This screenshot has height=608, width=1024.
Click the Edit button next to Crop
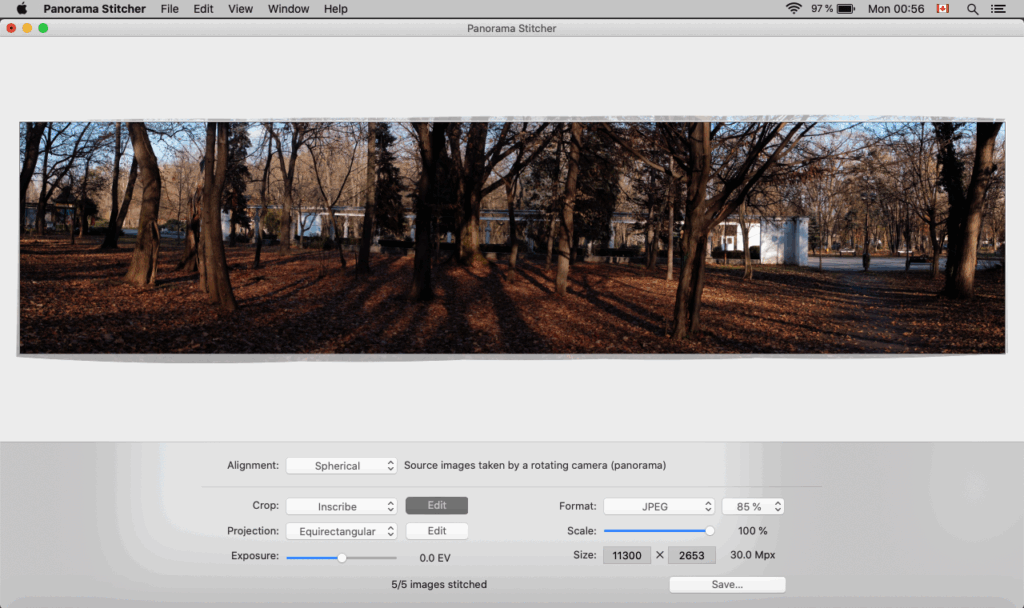(436, 505)
